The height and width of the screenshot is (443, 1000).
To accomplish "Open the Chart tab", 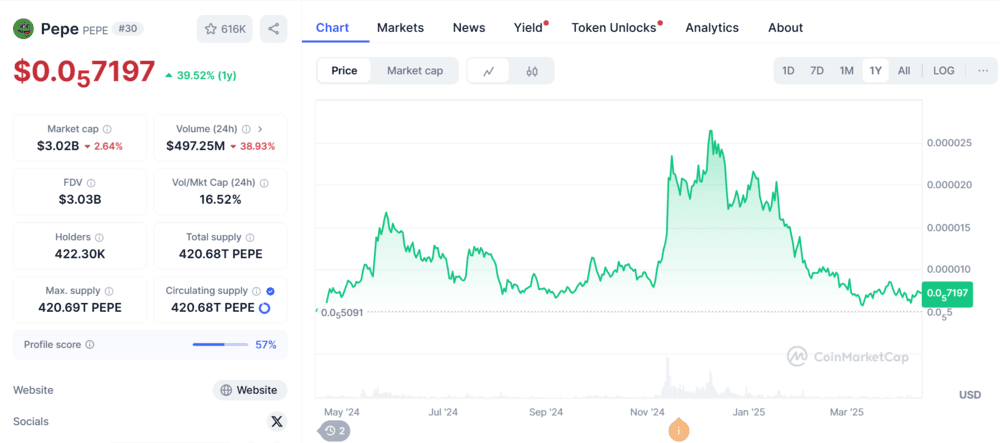I will tap(332, 27).
